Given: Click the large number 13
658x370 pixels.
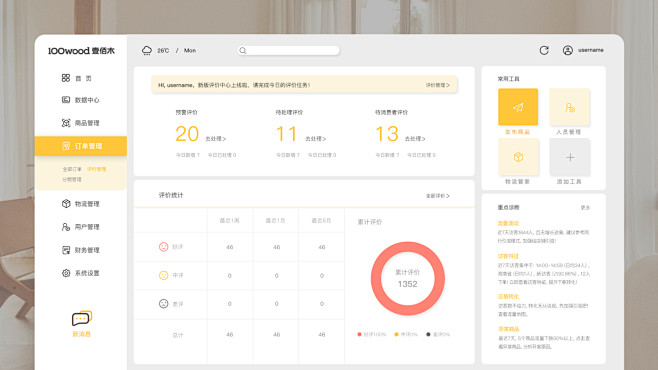Looking at the screenshot, I should click(386, 134).
